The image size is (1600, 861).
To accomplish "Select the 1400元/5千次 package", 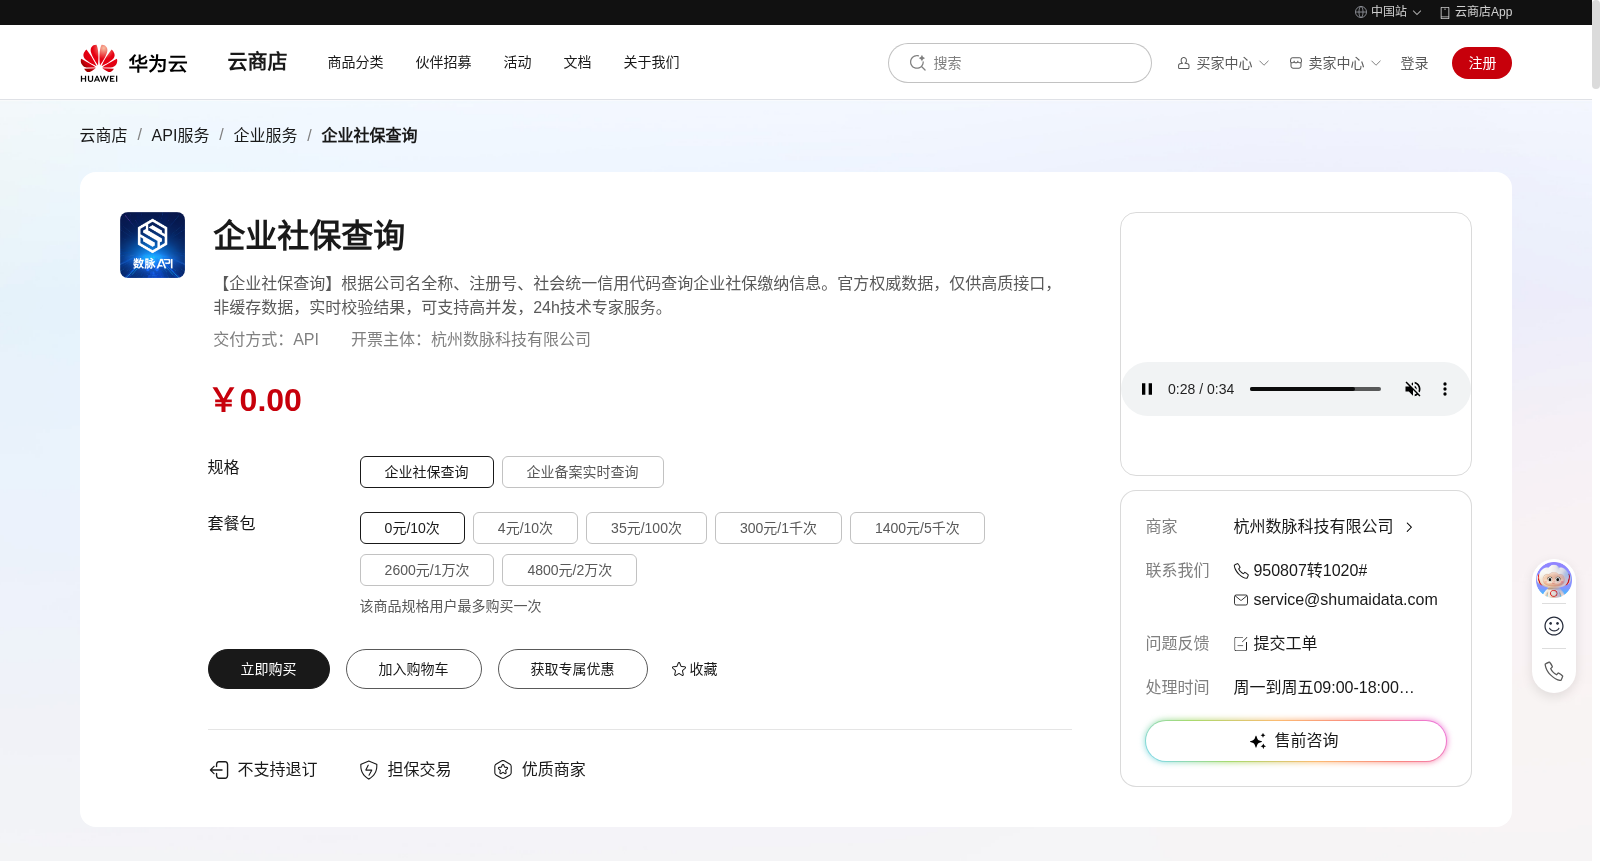I will coord(917,528).
